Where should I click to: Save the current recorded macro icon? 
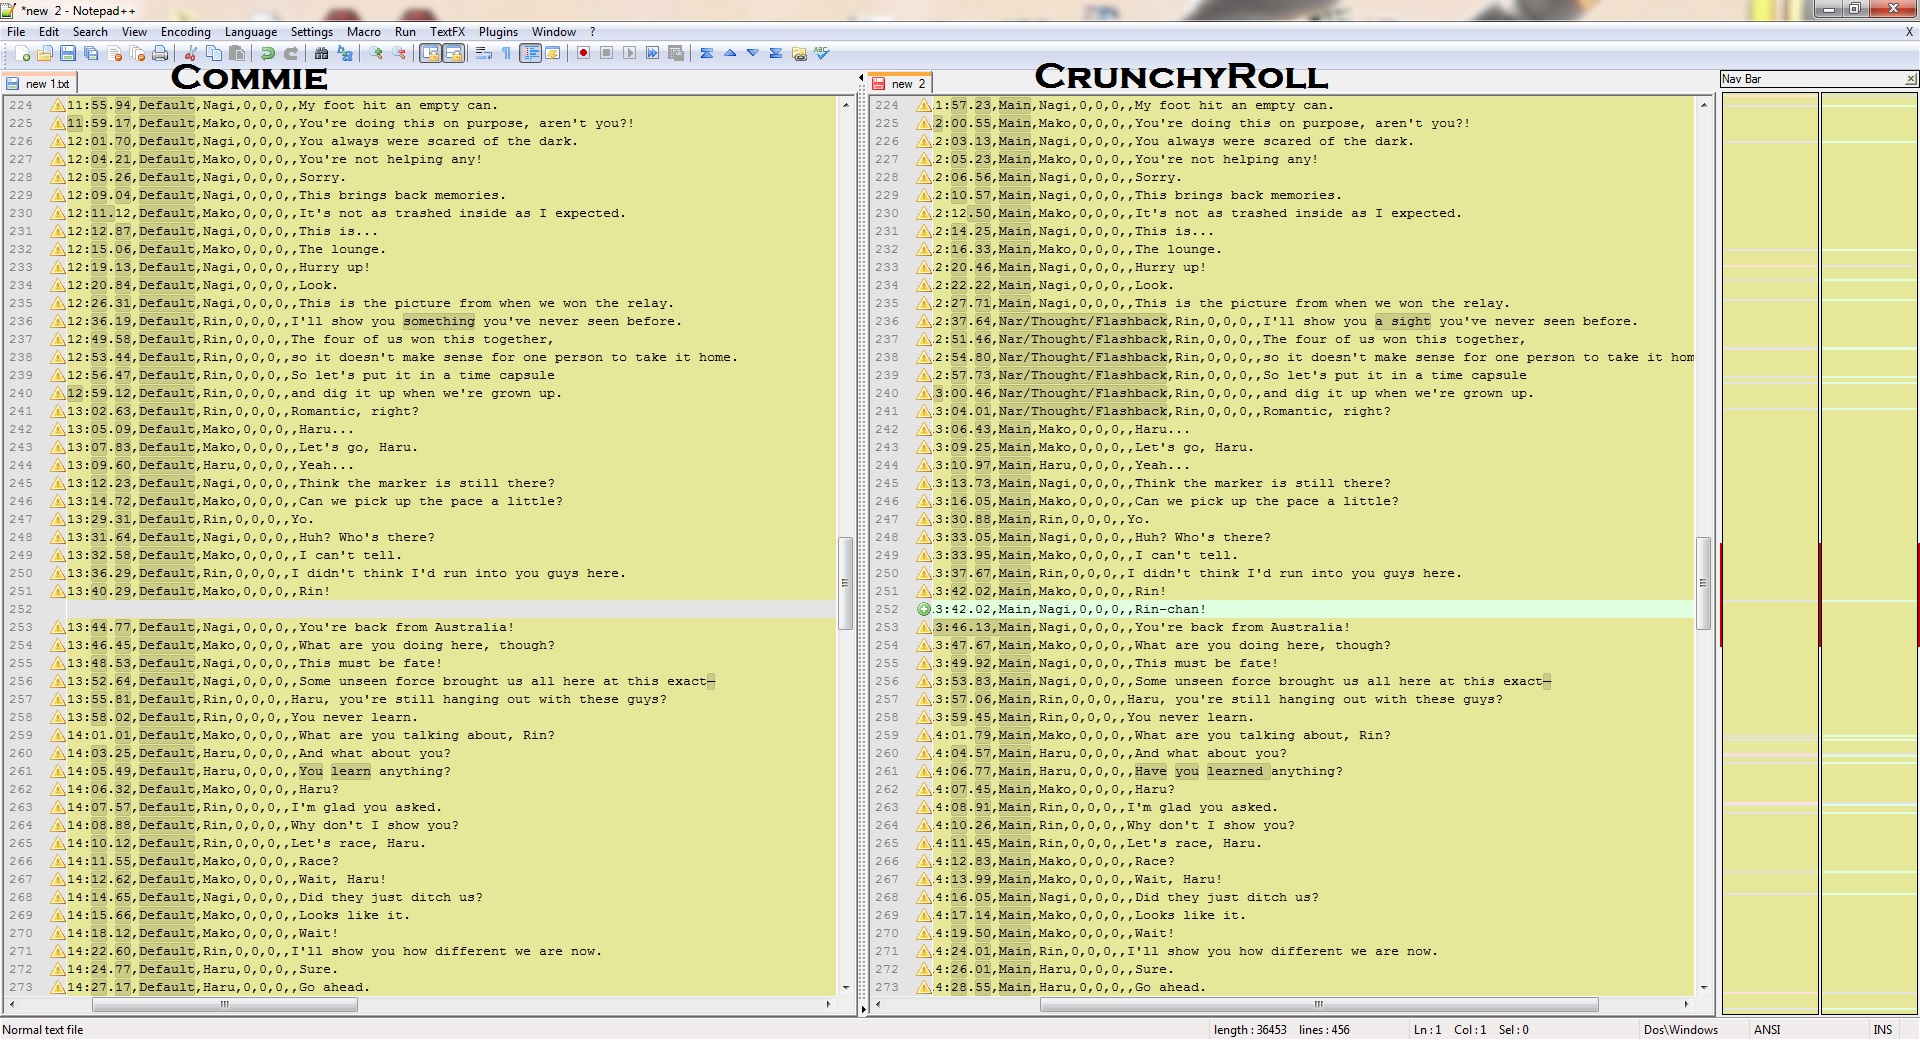[x=676, y=53]
